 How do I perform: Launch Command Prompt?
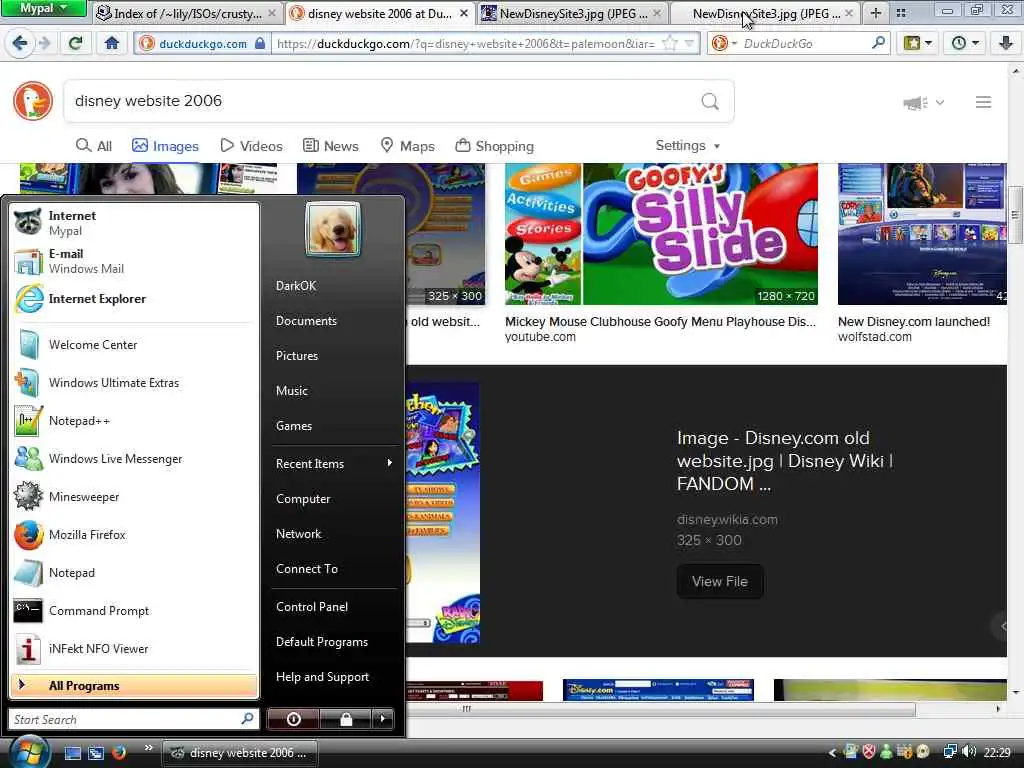(x=134, y=611)
